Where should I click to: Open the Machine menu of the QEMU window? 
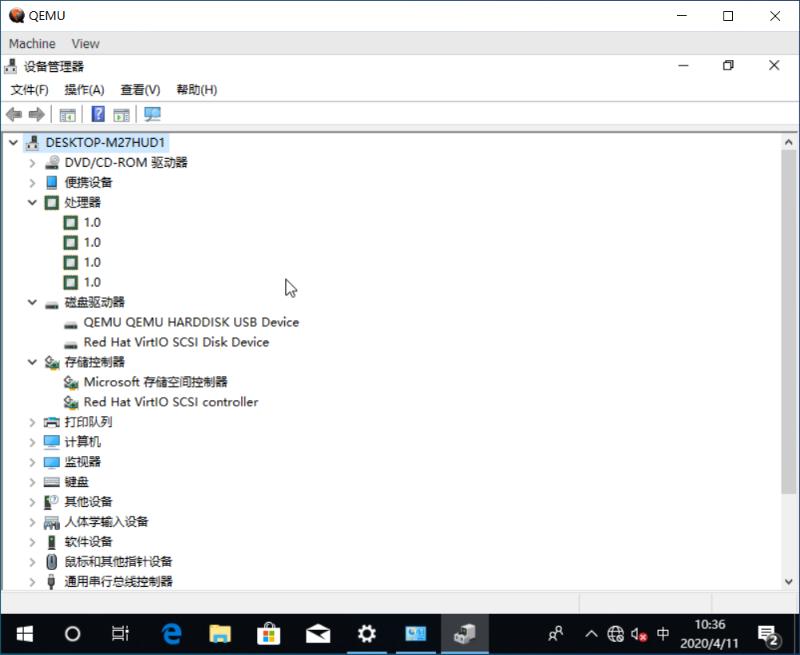coord(32,43)
